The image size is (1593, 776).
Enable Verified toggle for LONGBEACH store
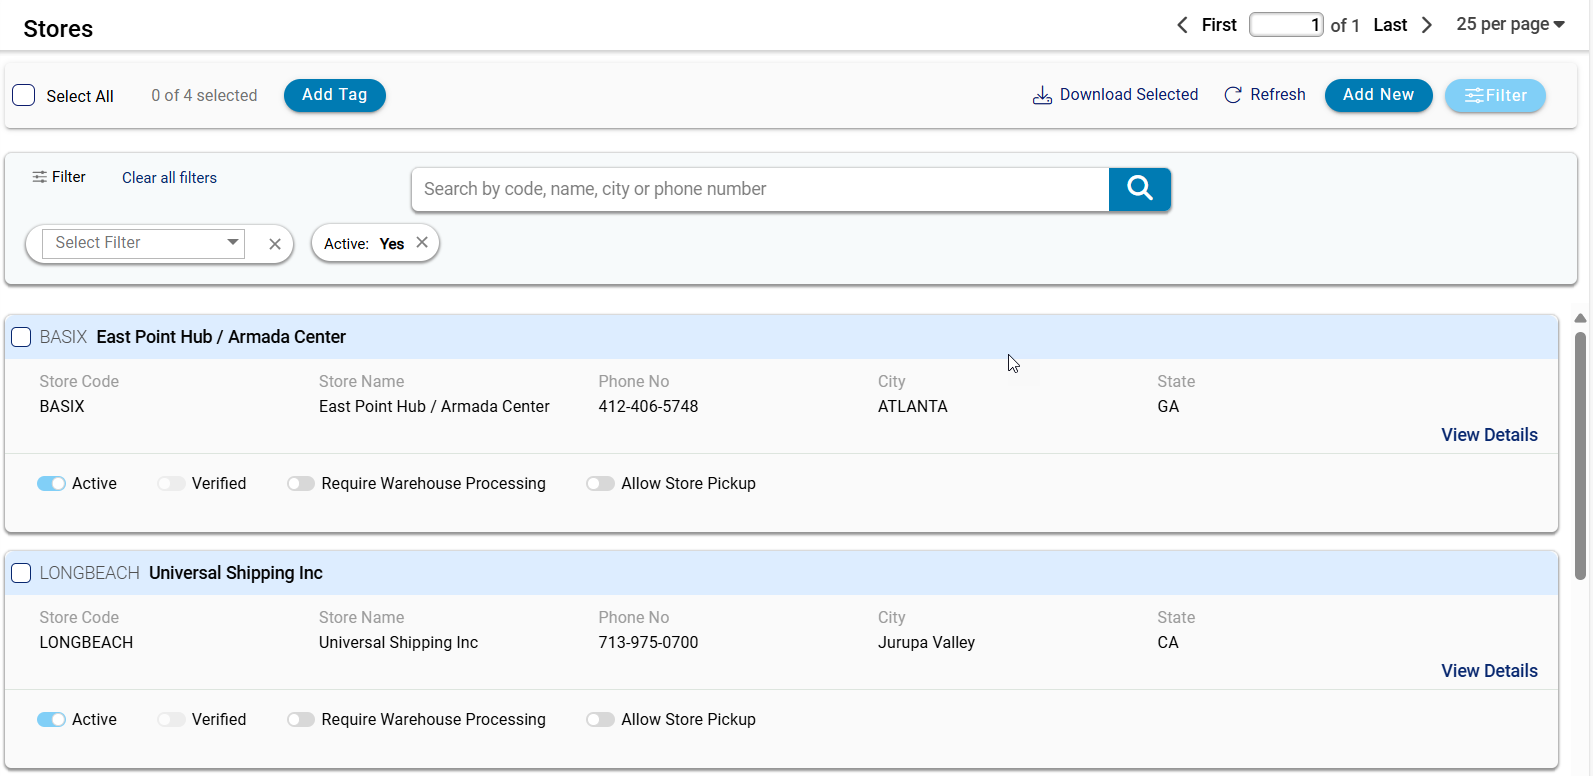pos(171,720)
